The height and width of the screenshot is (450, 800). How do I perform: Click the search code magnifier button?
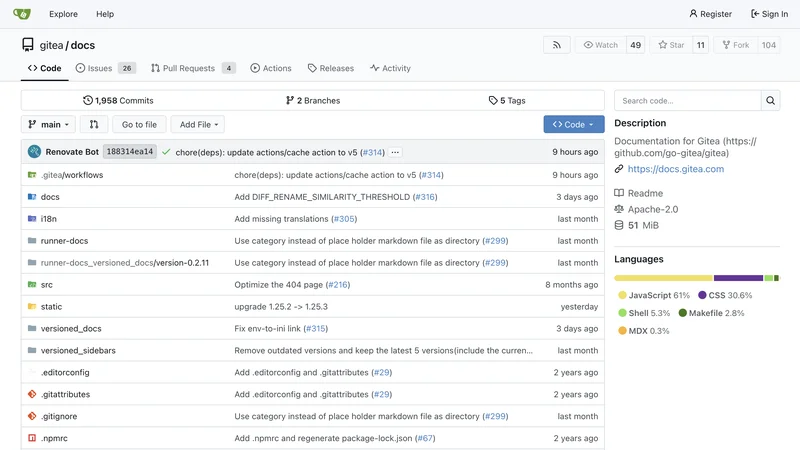pos(770,101)
